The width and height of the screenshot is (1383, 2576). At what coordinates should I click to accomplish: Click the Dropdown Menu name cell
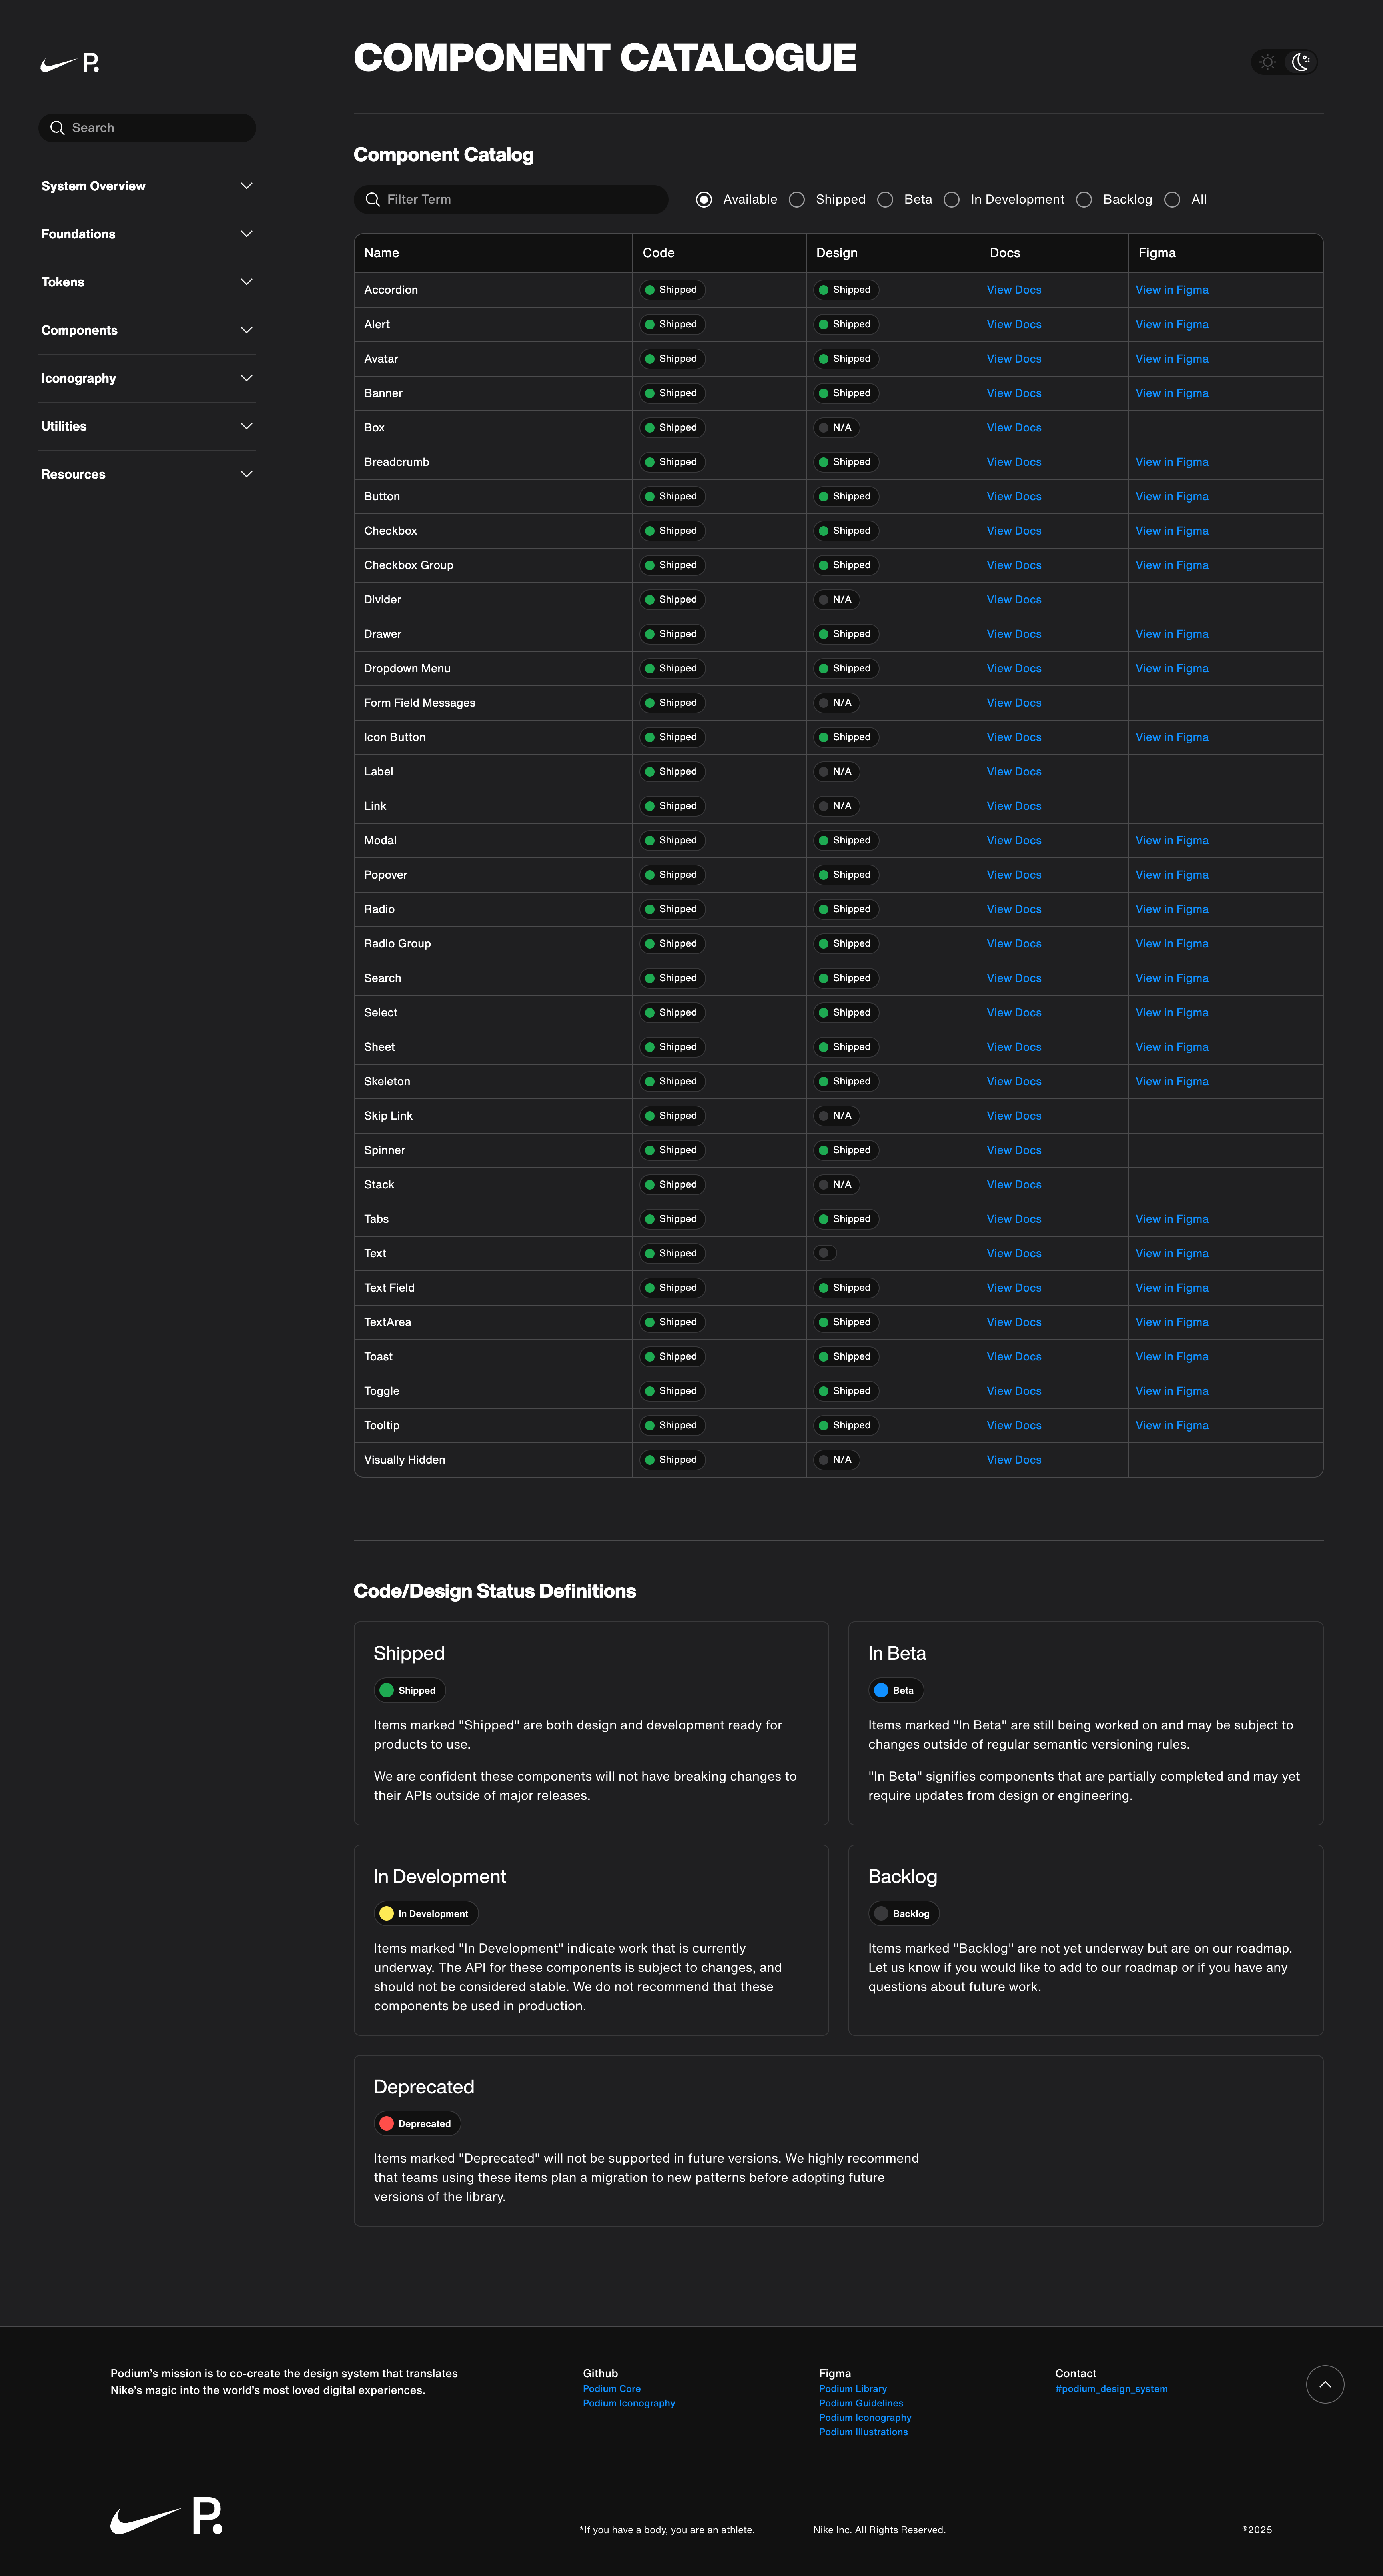493,669
